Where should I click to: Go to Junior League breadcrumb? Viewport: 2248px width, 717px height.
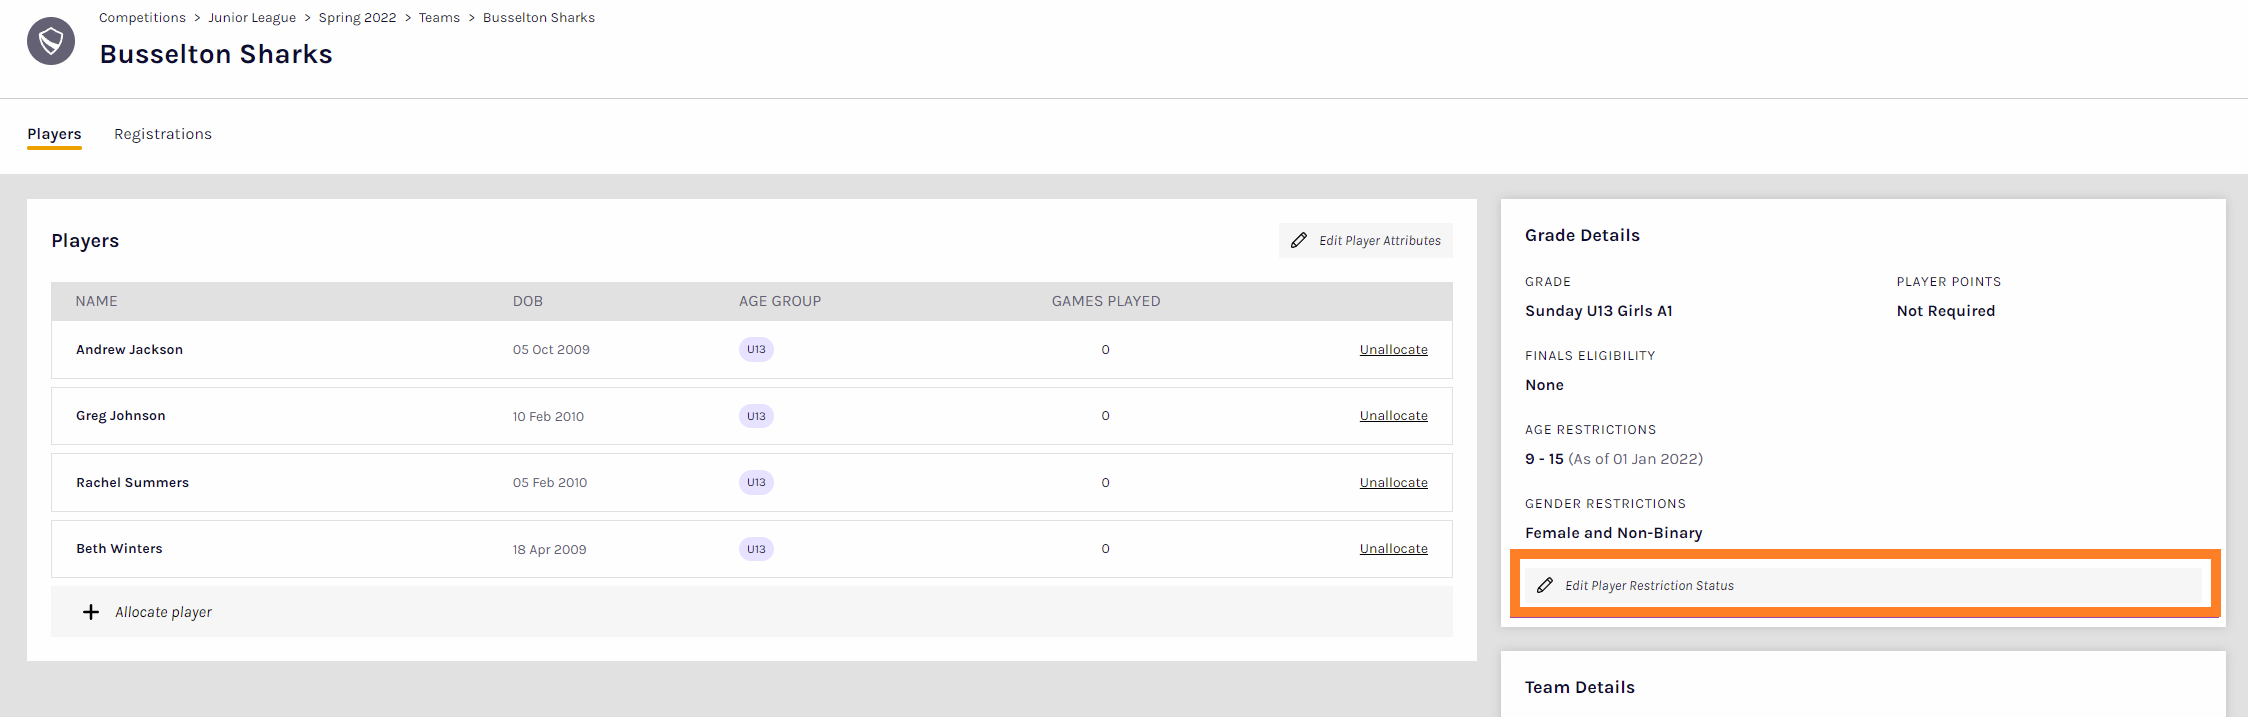click(252, 18)
